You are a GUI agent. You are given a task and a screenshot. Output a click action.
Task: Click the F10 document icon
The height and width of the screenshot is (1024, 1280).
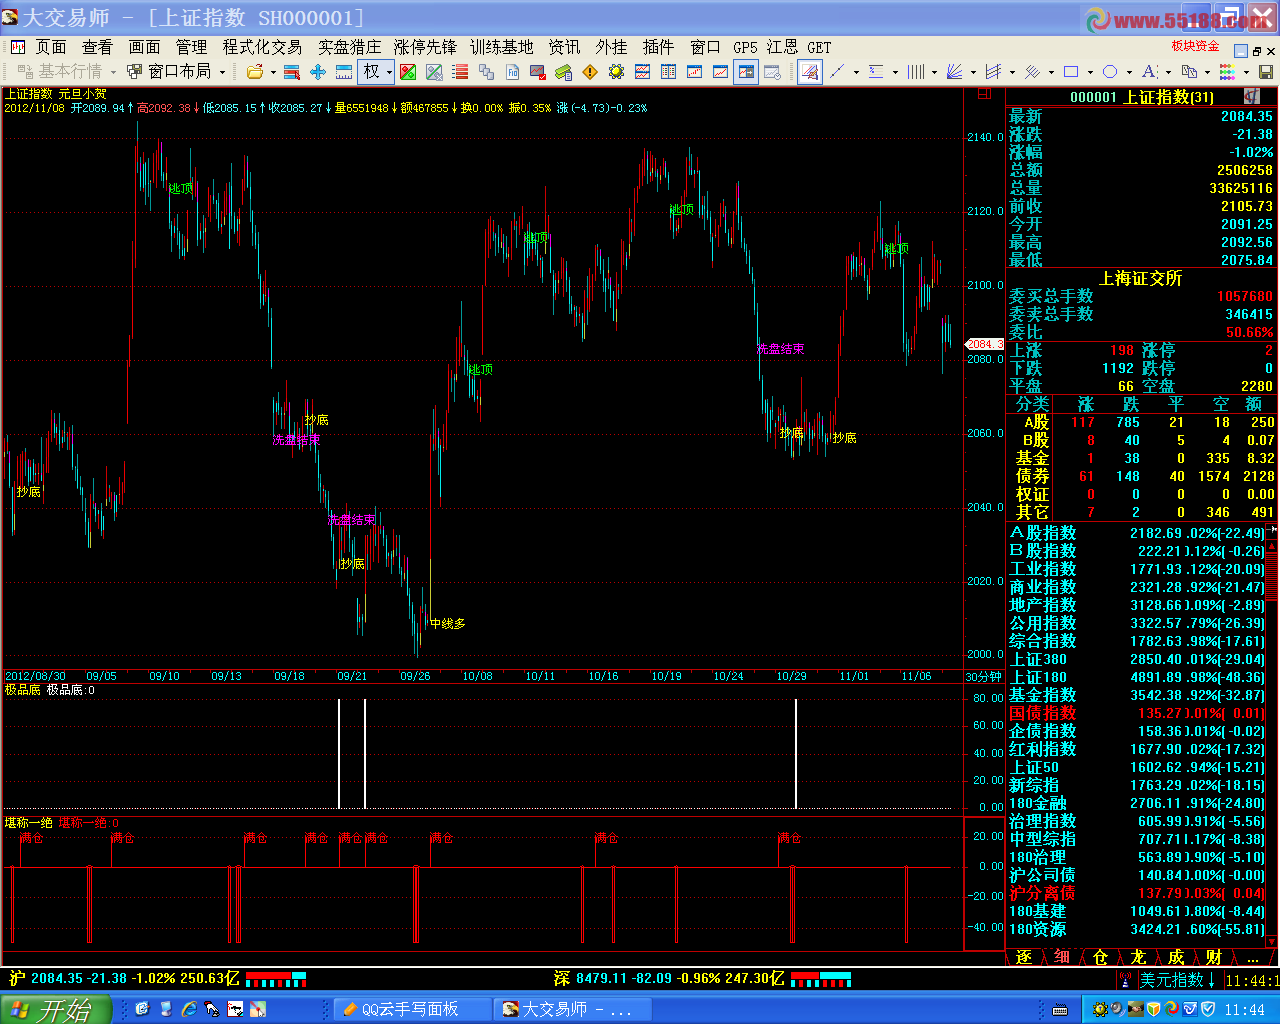click(512, 72)
